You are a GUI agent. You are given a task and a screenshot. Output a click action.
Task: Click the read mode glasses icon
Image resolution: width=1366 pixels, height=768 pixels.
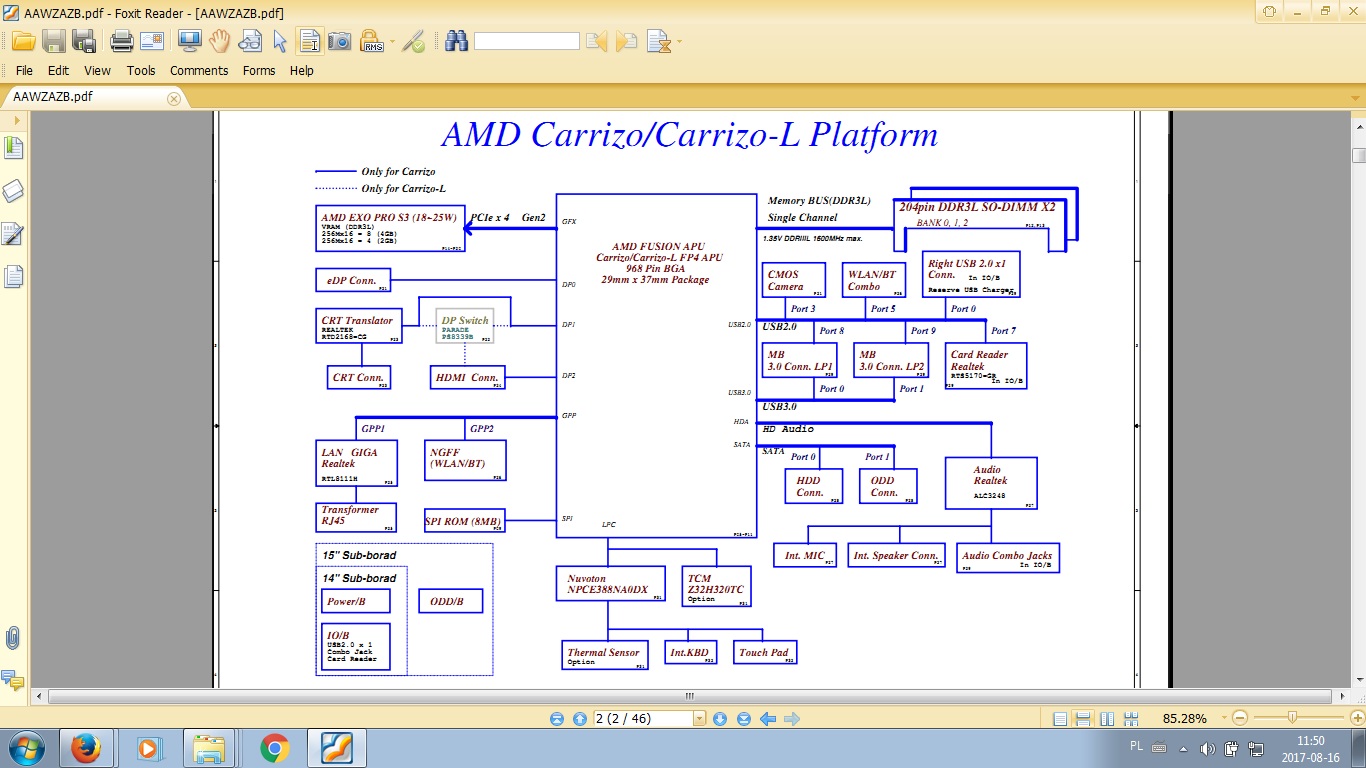(250, 41)
